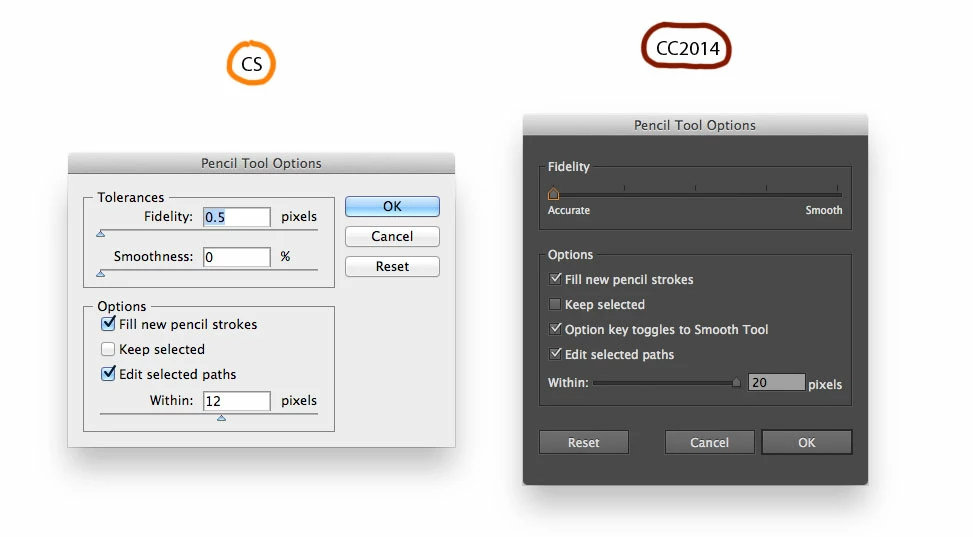Click the Smooth label on Fidelity slider
Image resolution: width=973 pixels, height=537 pixels.
tap(824, 210)
